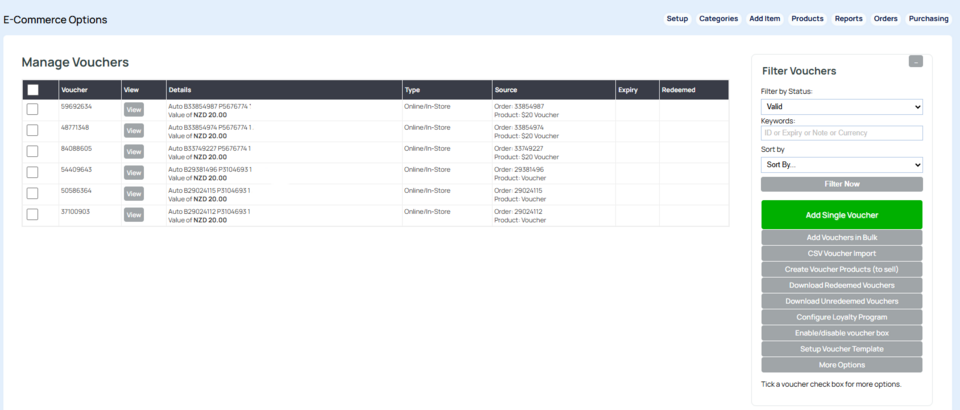Click Add Vouchers in Bulk

click(842, 237)
